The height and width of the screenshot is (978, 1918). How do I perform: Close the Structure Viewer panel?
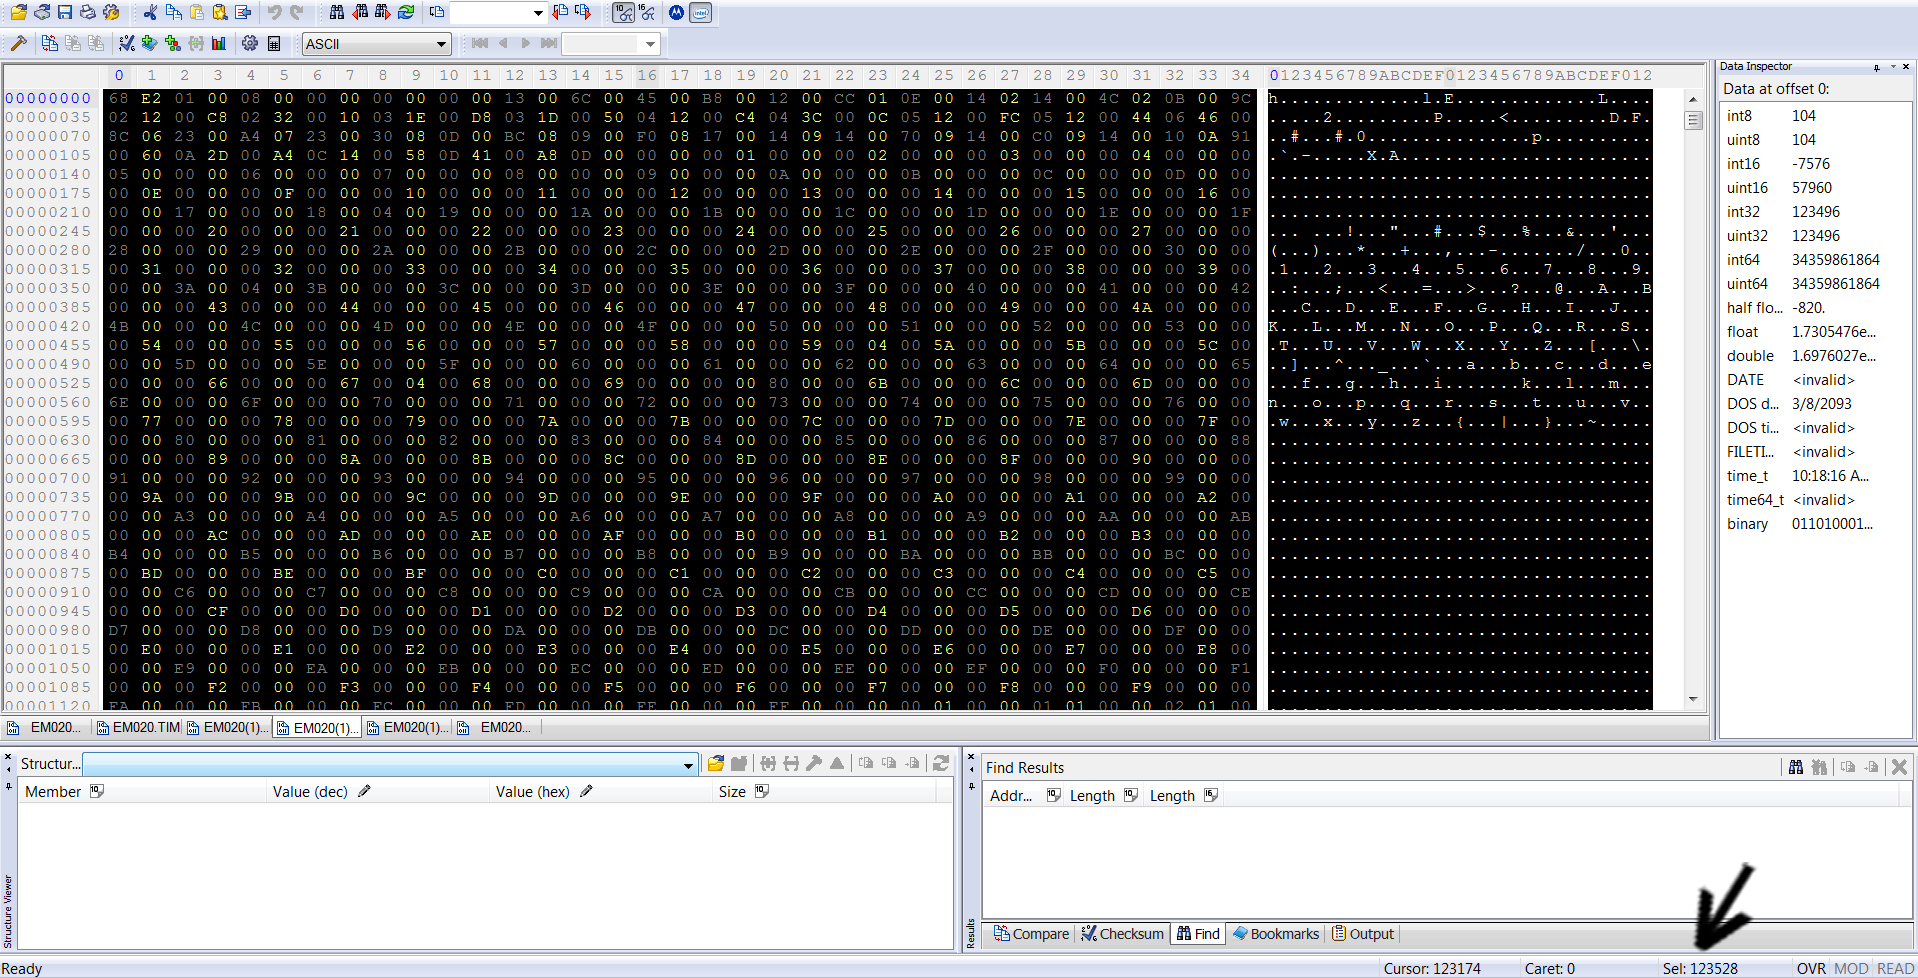point(8,757)
